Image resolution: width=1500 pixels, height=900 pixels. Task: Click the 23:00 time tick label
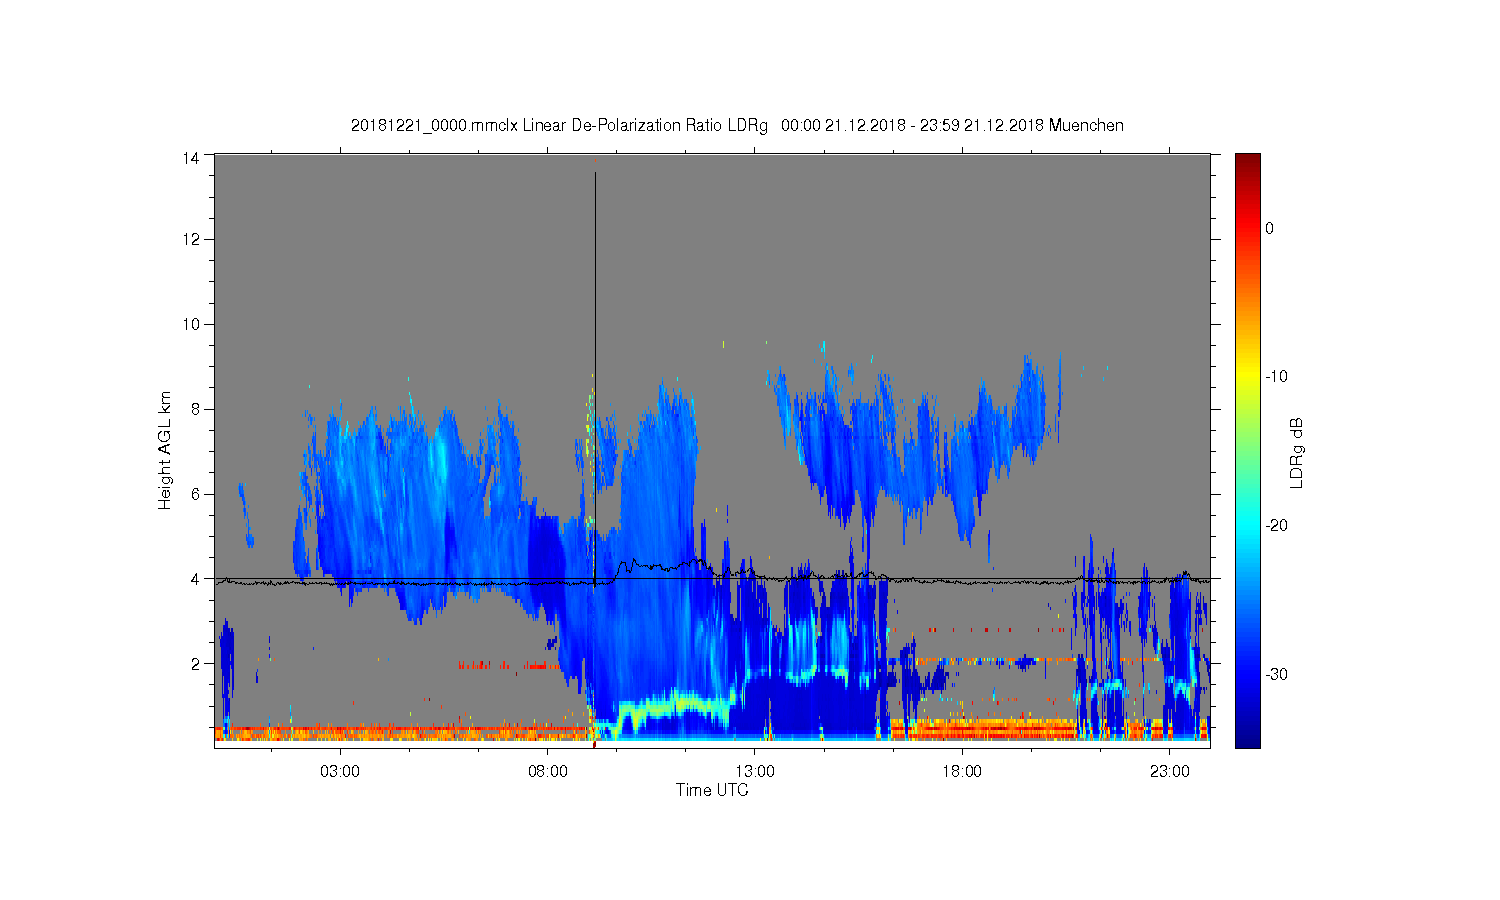[x=1170, y=772]
